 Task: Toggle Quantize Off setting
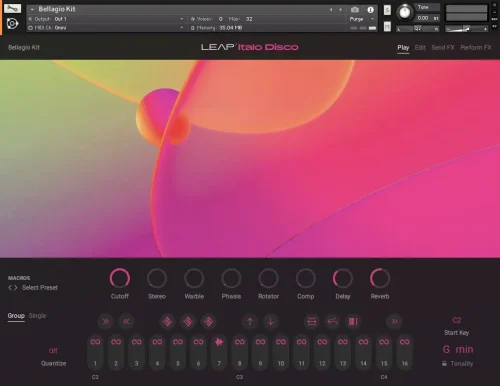(x=53, y=351)
